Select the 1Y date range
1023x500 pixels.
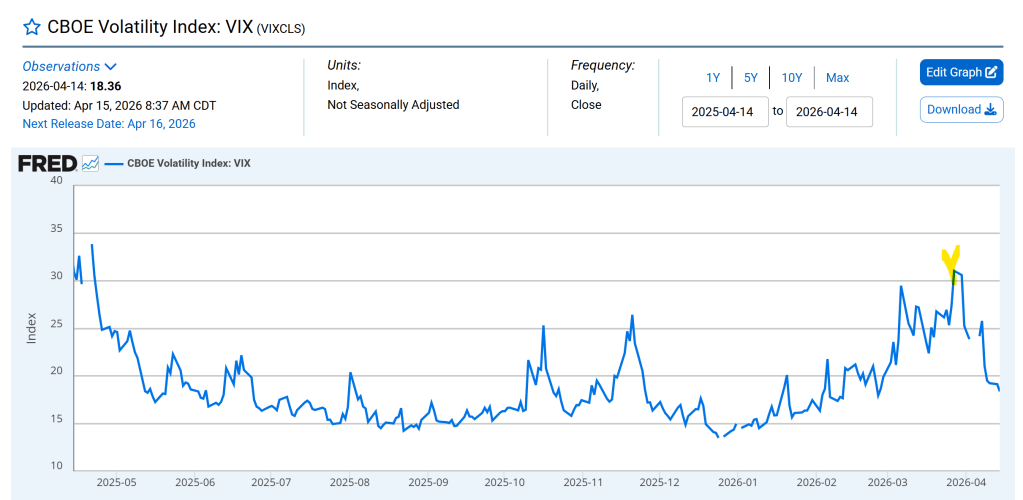pos(713,77)
